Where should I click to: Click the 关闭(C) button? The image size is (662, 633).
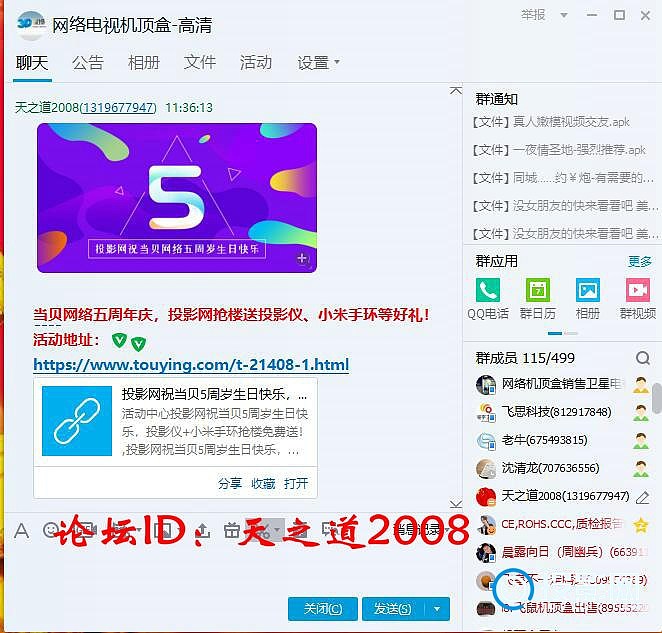323,609
